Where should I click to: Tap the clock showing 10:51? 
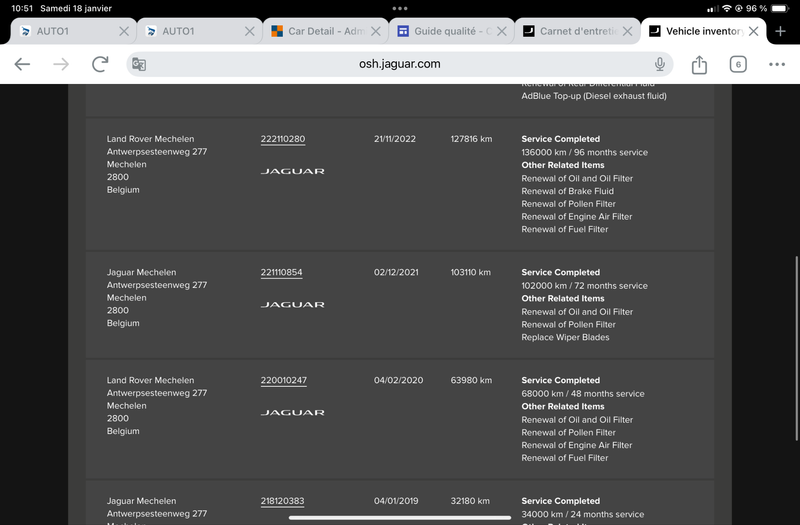pyautogui.click(x=21, y=8)
